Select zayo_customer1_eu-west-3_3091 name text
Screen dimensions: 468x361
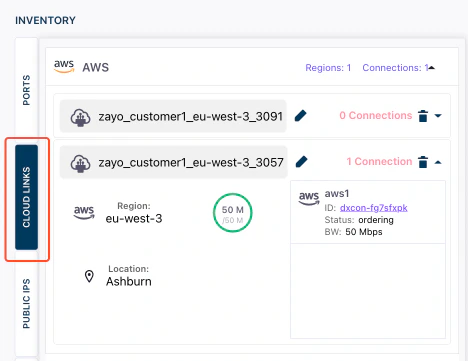click(x=190, y=116)
